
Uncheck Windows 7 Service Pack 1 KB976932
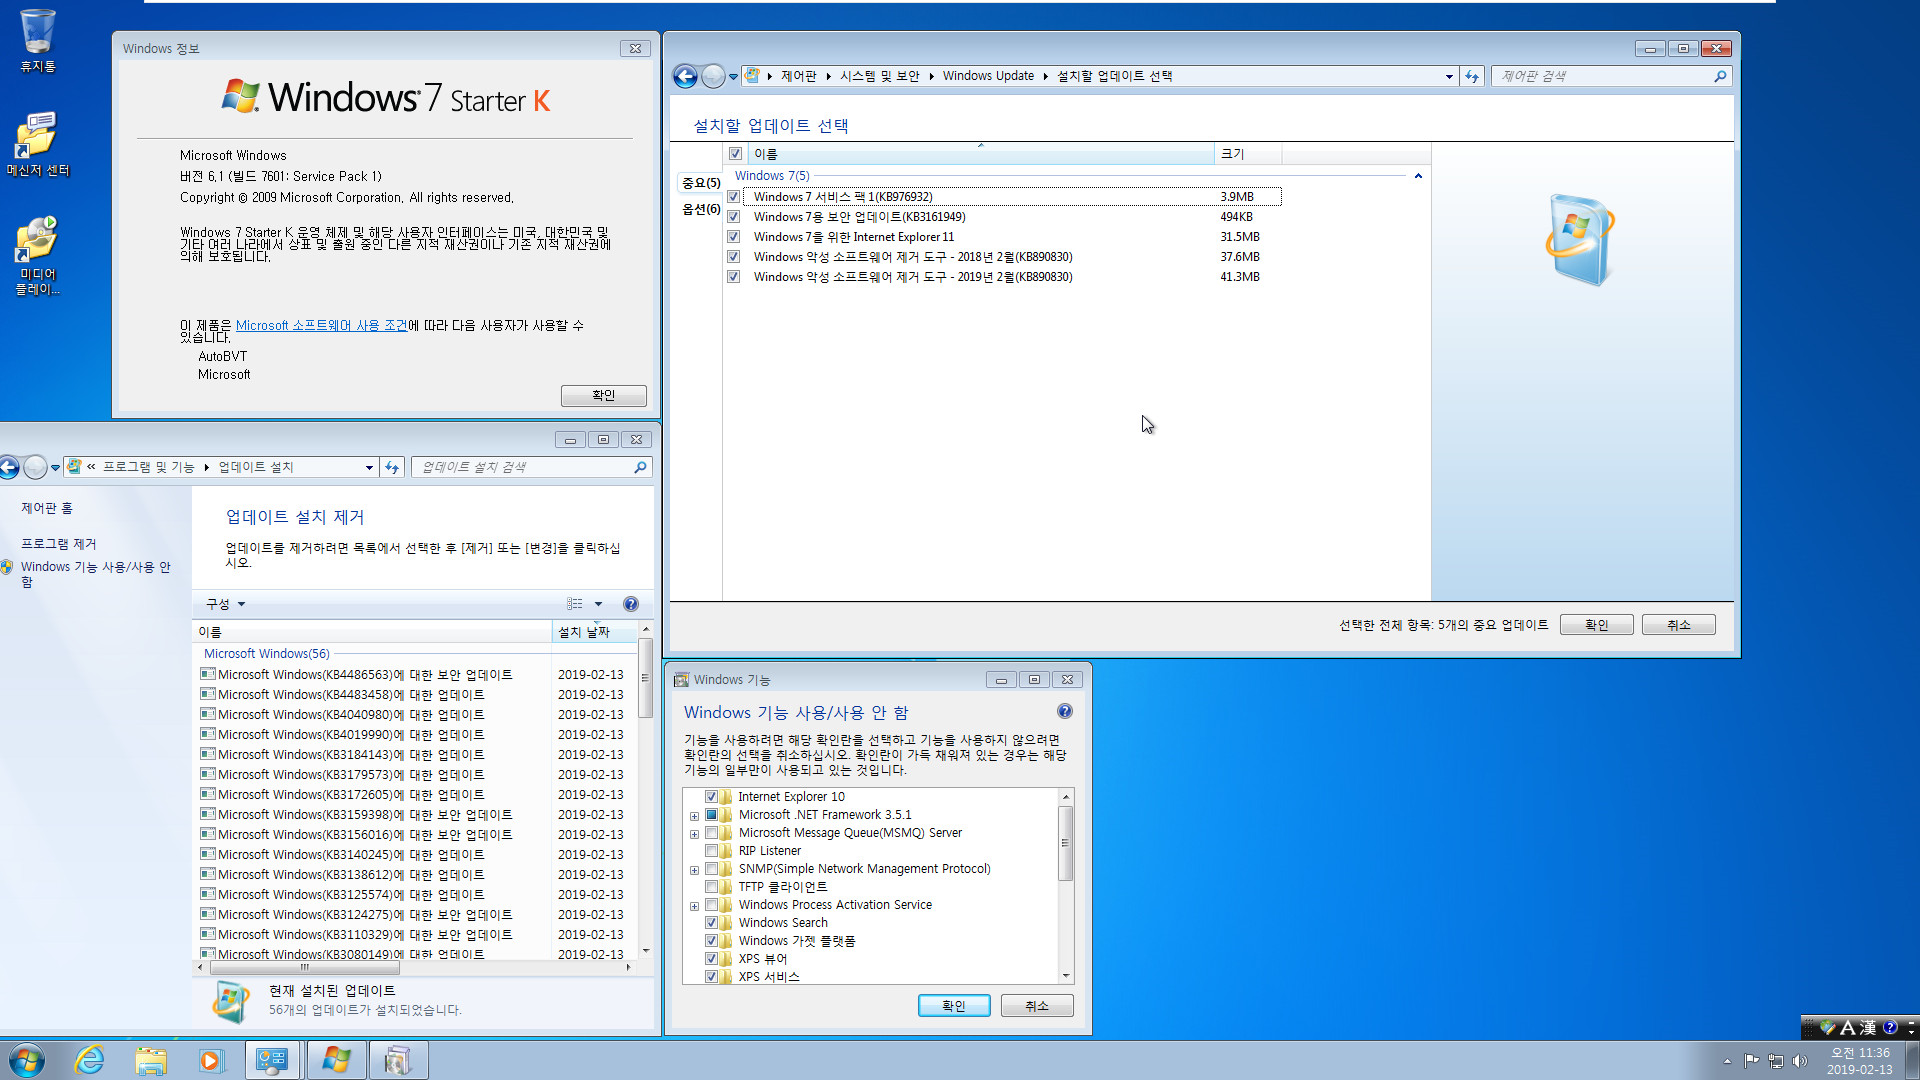pos(734,197)
